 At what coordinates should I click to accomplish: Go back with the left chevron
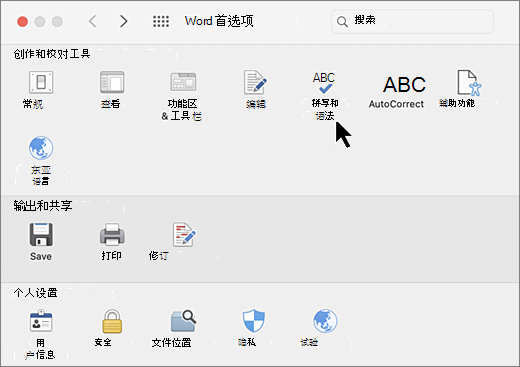[93, 21]
